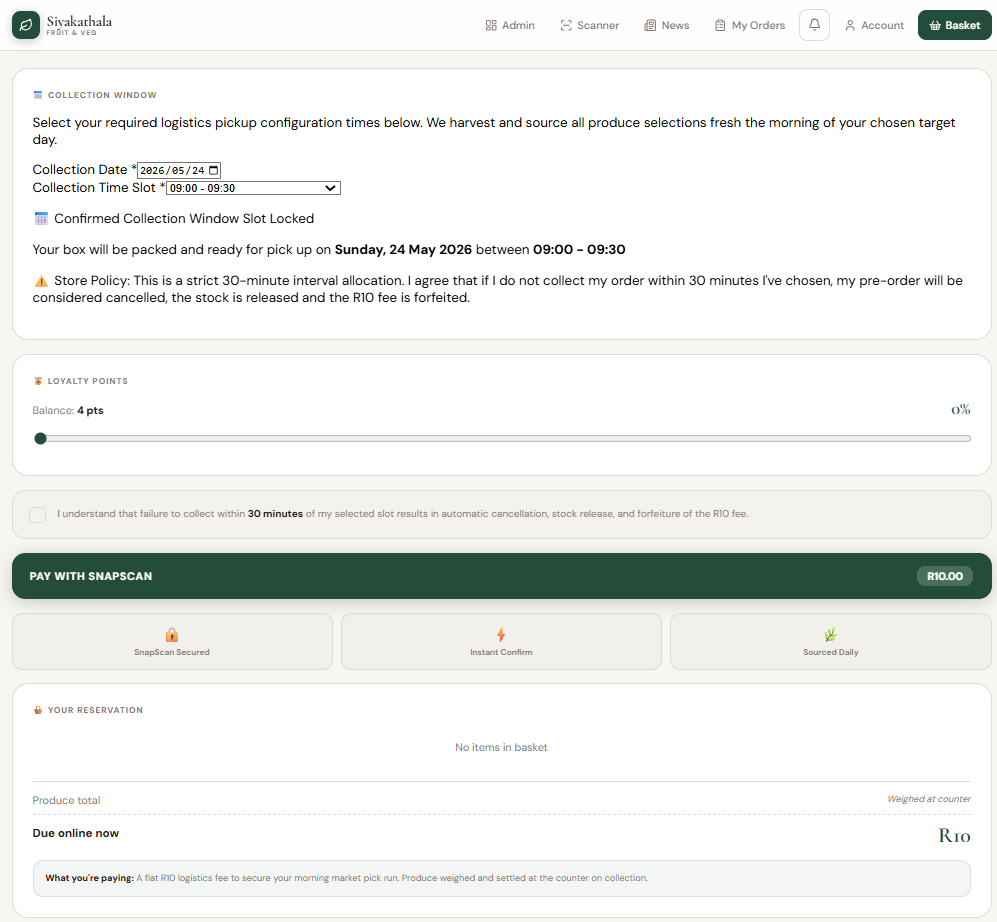Click the 'No items in basket' text

pos(501,747)
